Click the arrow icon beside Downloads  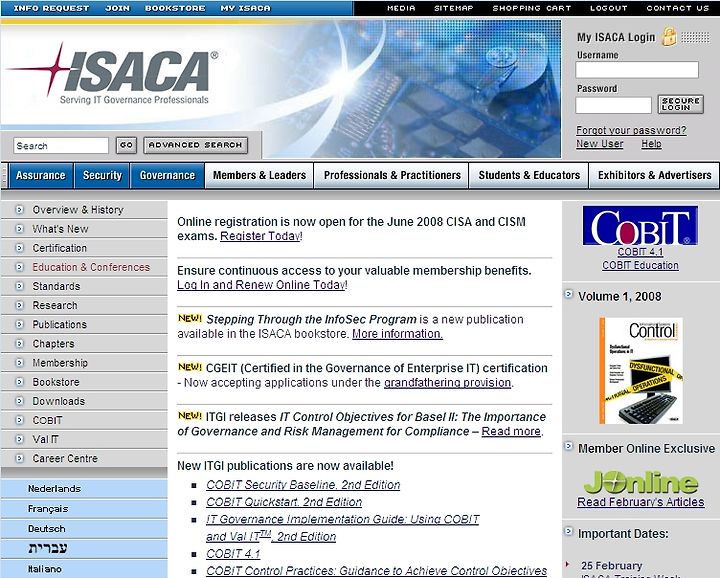(x=19, y=401)
